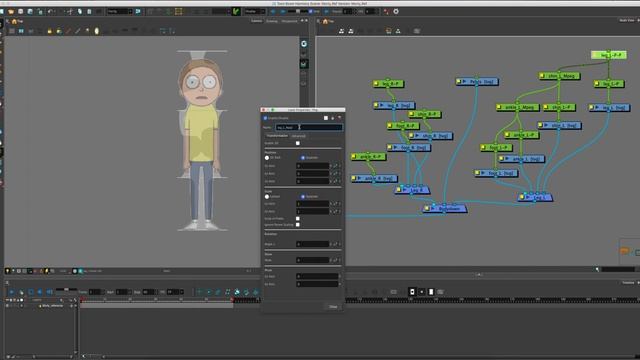Open the Advanced tab in Layer Properties
The height and width of the screenshot is (360, 640).
coord(298,136)
